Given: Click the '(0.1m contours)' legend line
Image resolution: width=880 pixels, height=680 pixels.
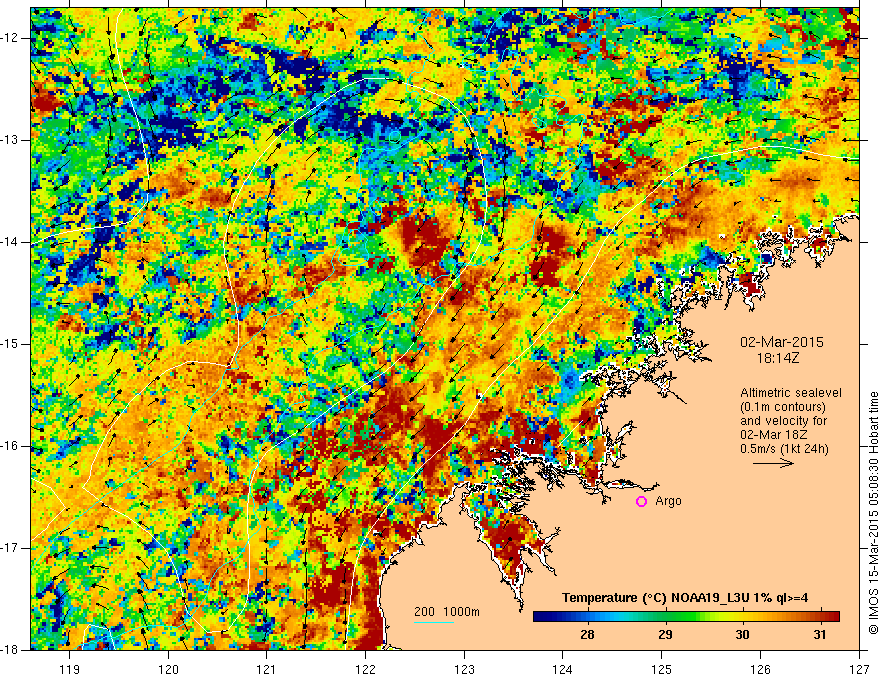Looking at the screenshot, I should pos(783,407).
